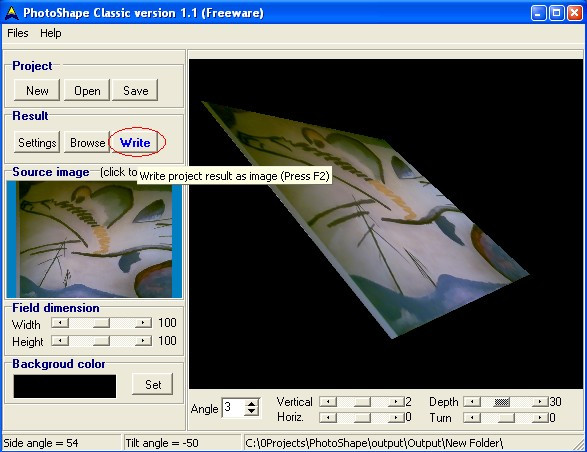Click Turn slider right arrow
The image size is (587, 452).
click(540, 418)
